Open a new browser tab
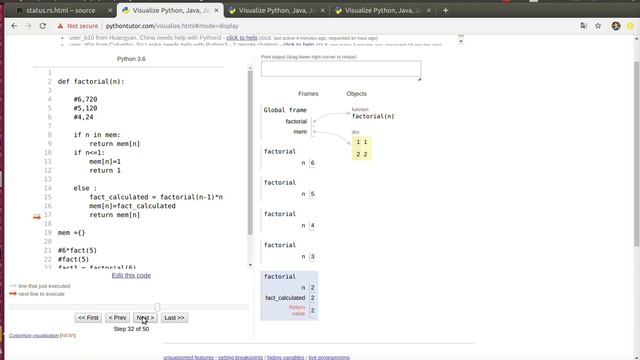640x360 pixels. pyautogui.click(x=445, y=11)
